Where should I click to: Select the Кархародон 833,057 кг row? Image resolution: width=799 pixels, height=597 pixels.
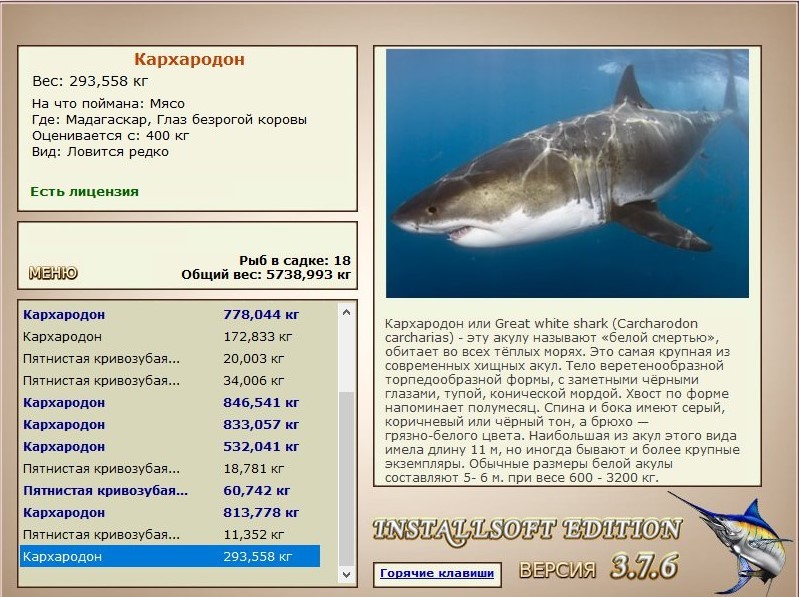(170, 424)
